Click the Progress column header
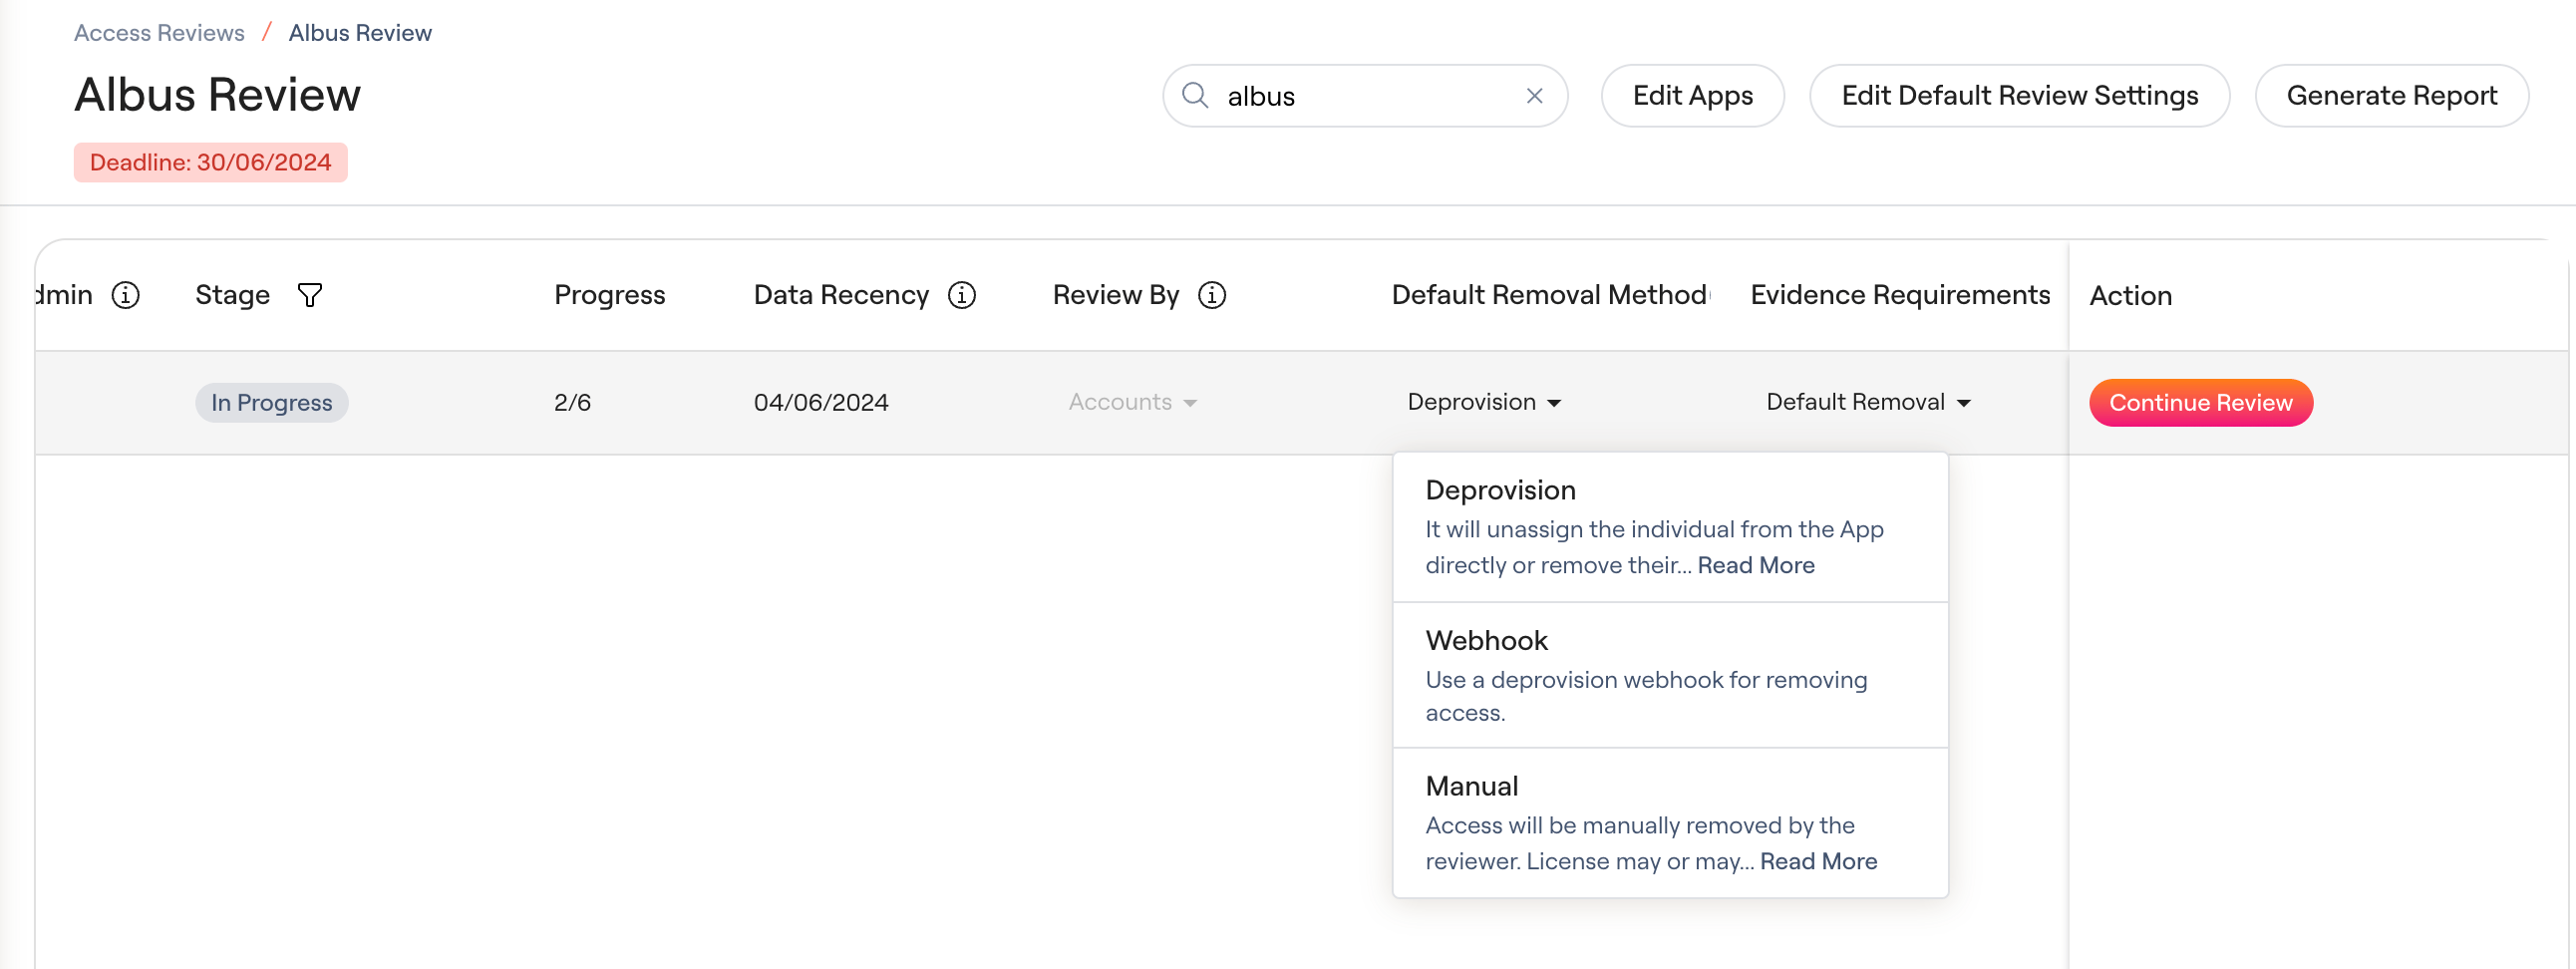 tap(609, 295)
